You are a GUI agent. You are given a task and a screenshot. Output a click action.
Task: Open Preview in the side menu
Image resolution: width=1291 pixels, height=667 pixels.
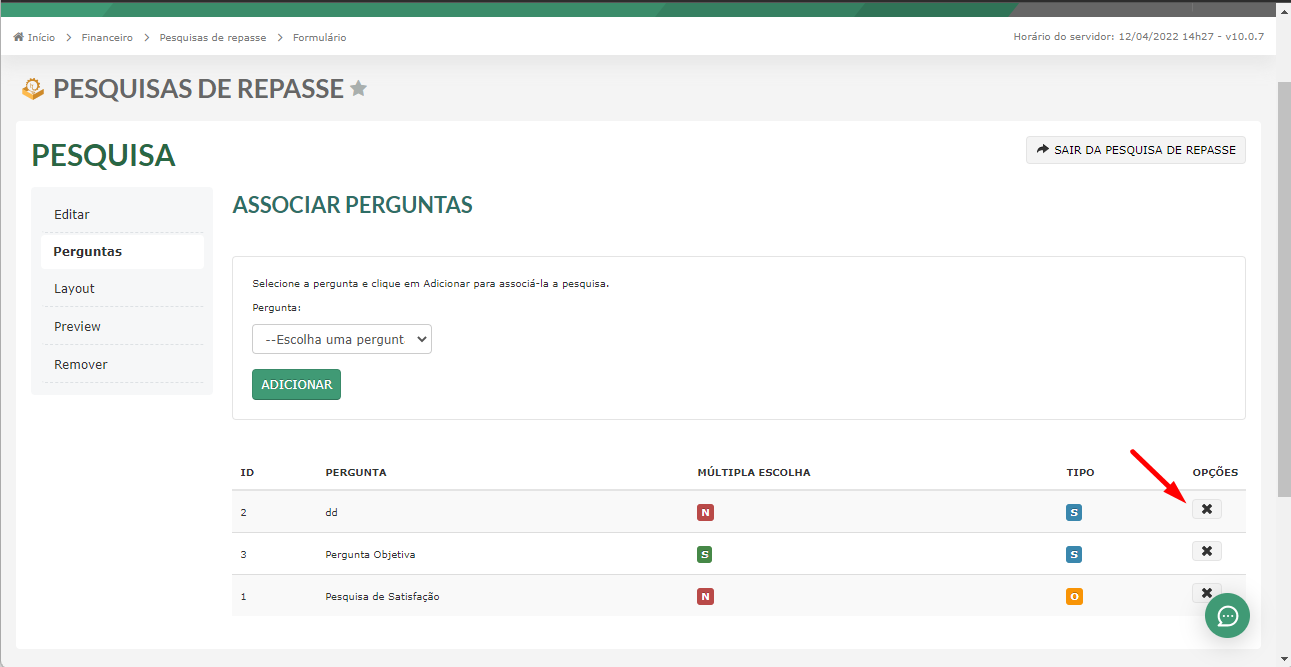click(x=122, y=326)
